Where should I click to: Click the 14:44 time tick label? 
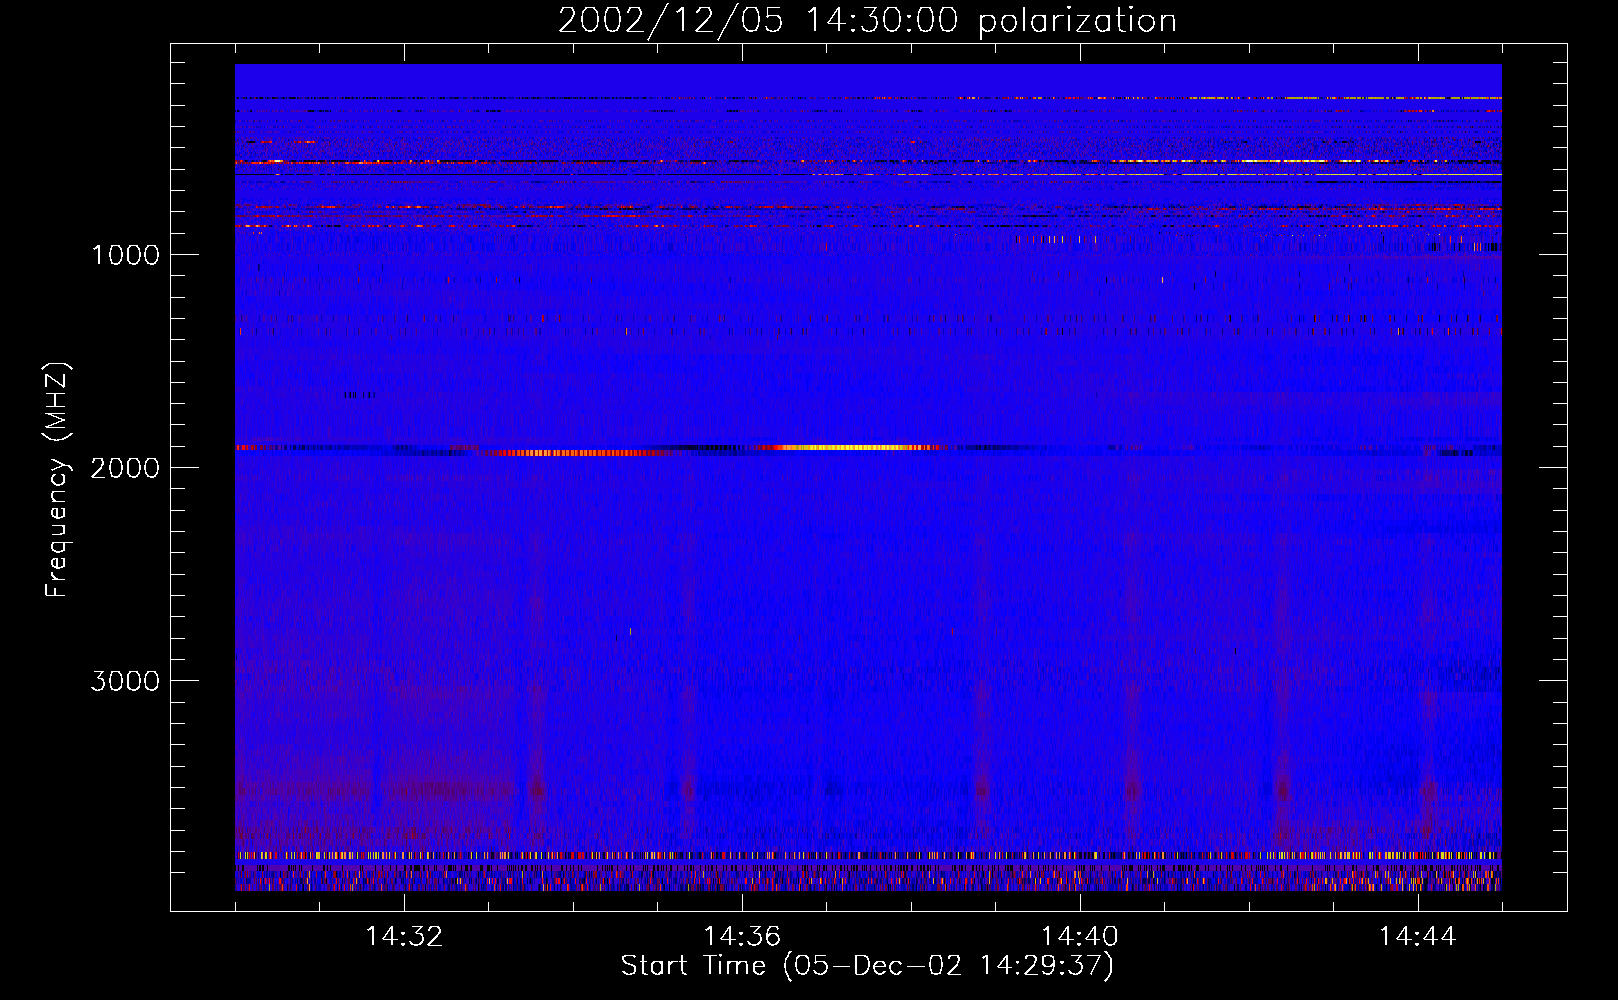(1418, 937)
